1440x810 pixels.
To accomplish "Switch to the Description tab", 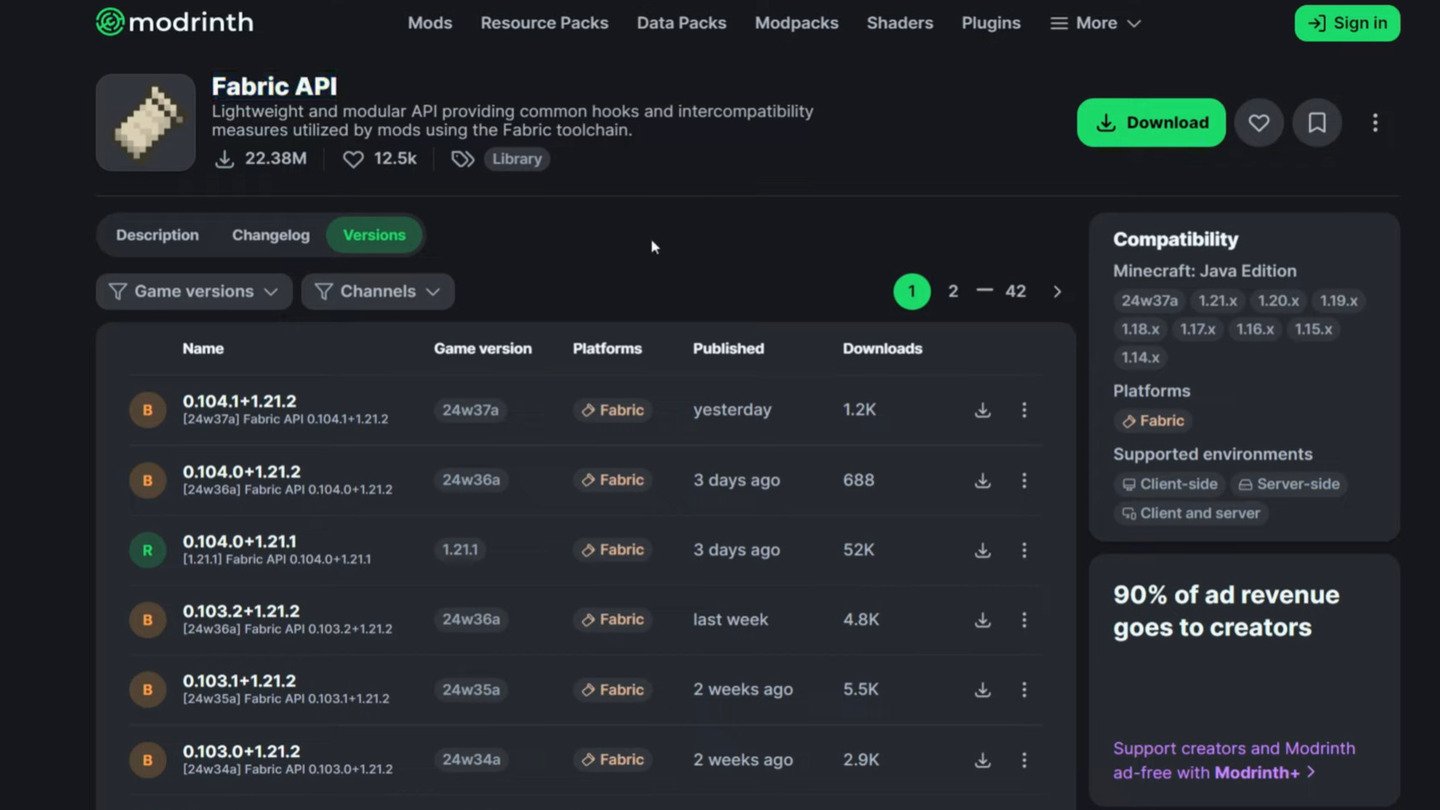I will pos(157,235).
